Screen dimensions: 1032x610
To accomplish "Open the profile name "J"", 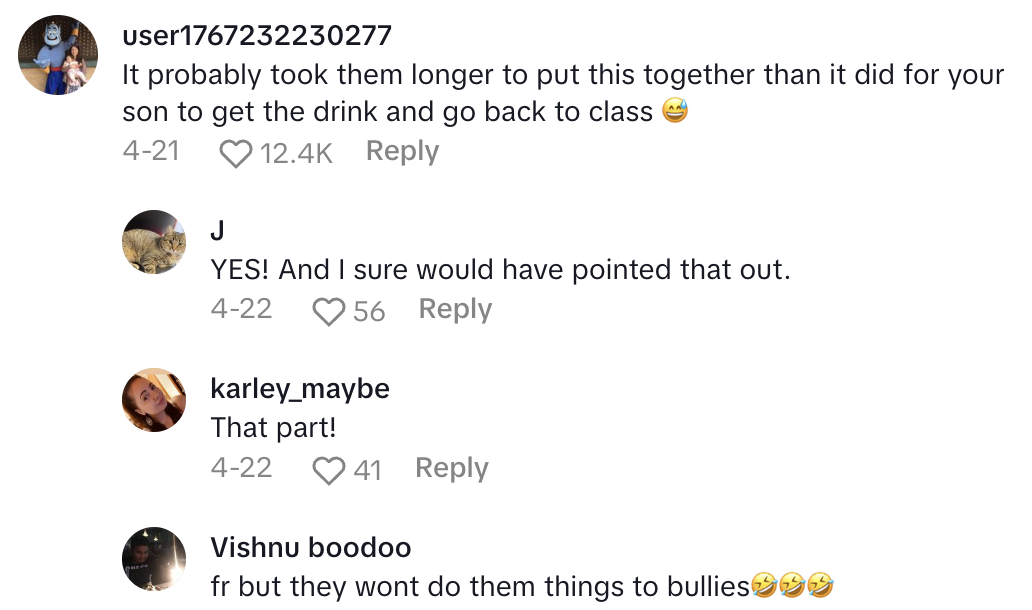I will 218,231.
